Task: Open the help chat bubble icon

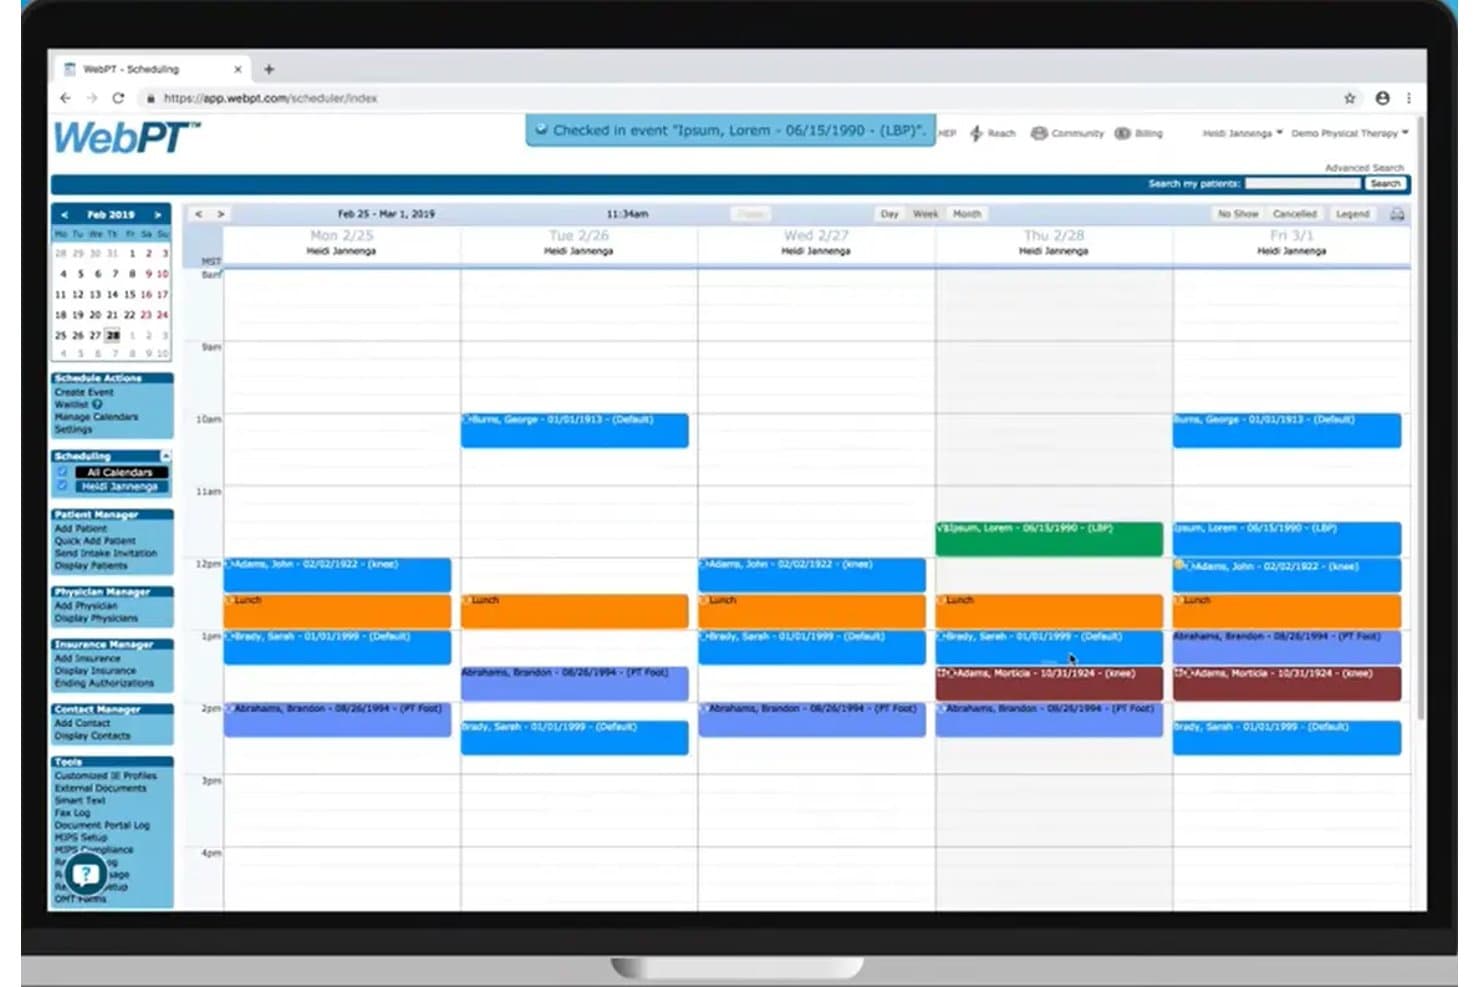Action: click(86, 874)
